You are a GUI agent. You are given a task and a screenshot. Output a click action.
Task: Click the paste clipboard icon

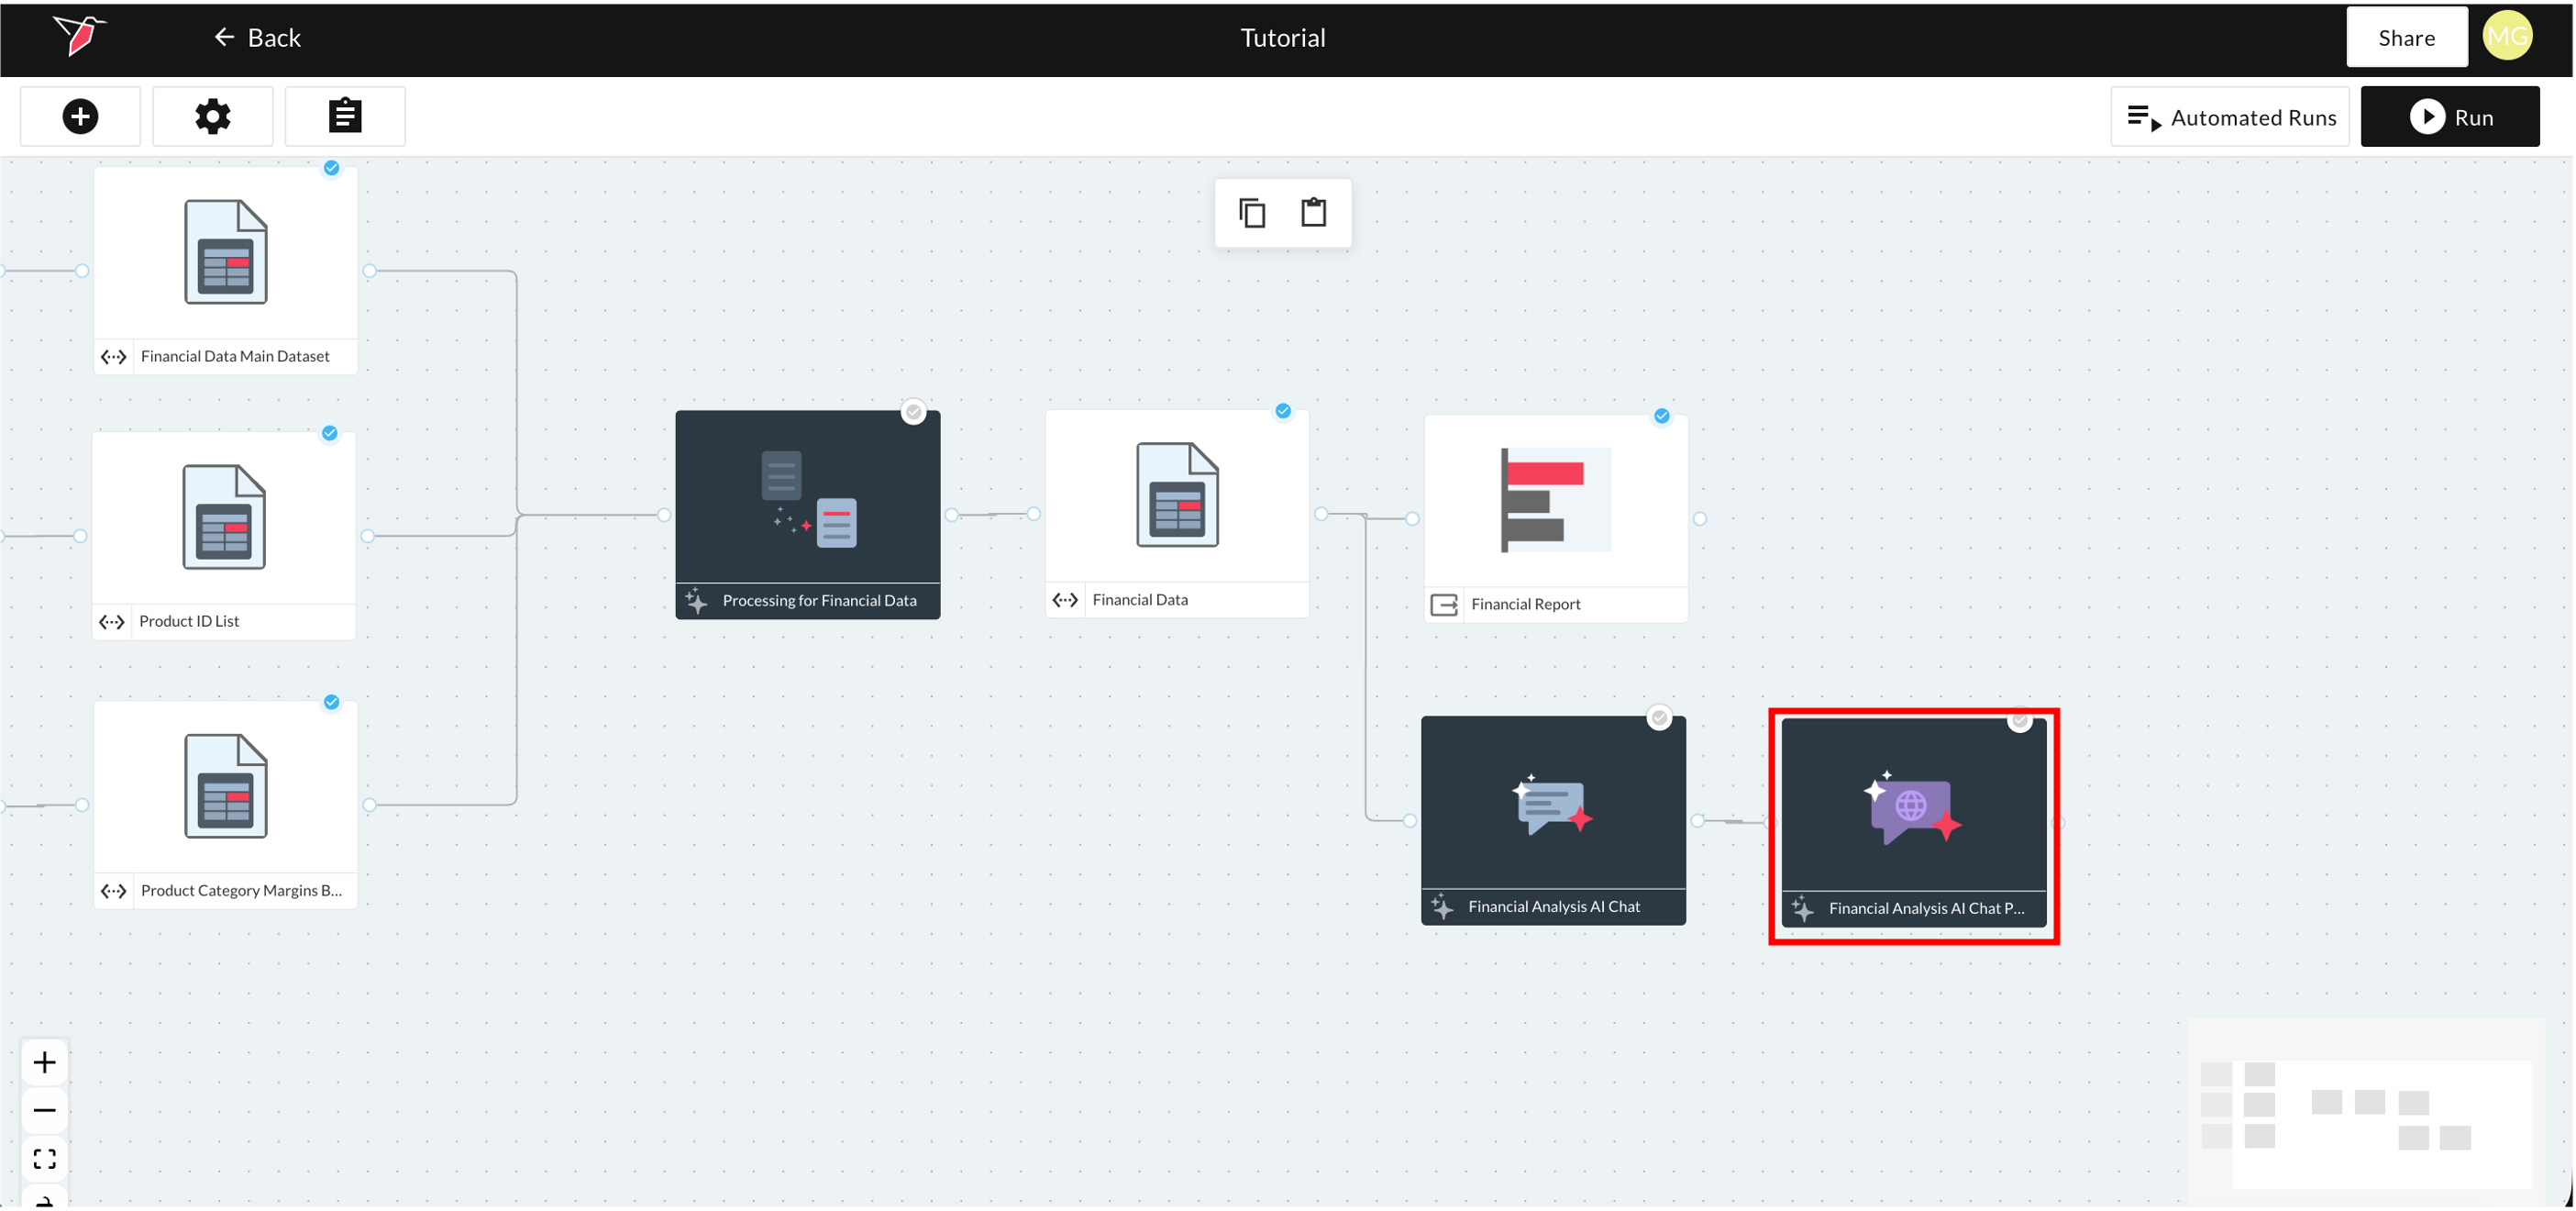[x=1313, y=213]
